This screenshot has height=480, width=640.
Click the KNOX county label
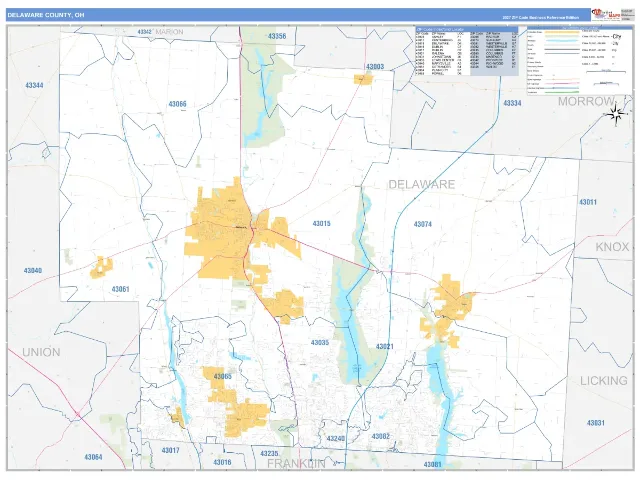(612, 247)
